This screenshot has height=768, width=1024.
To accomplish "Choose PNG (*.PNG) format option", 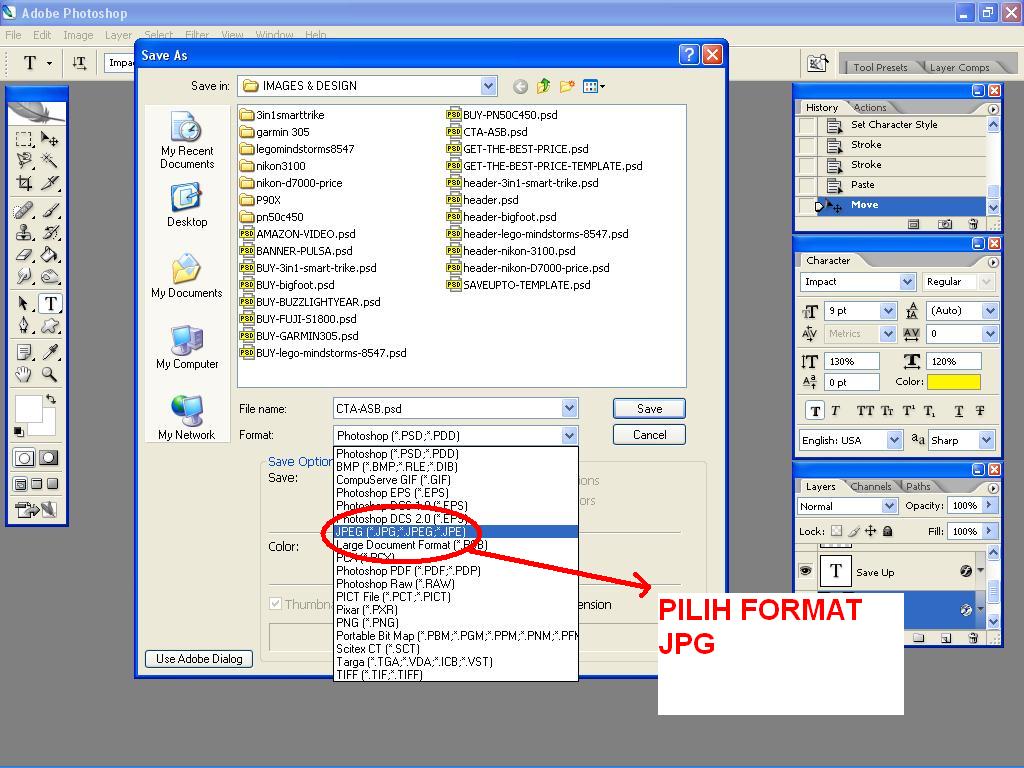I will [x=456, y=622].
